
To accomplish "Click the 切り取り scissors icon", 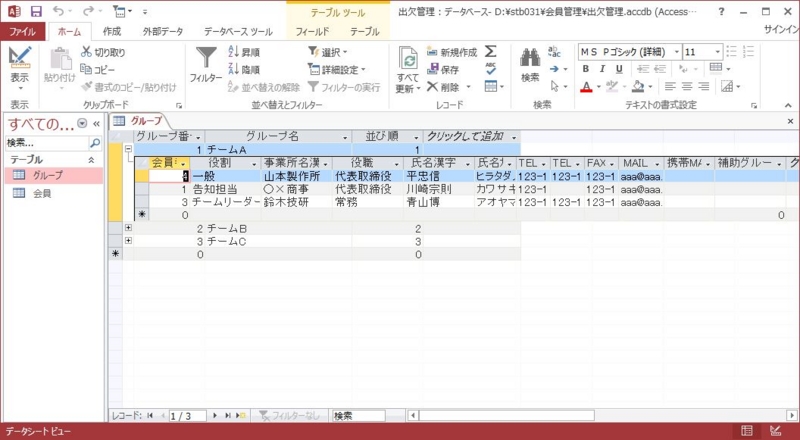I will click(86, 52).
